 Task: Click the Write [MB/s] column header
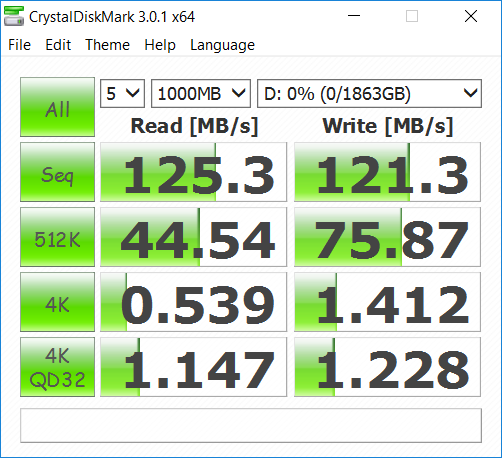pyautogui.click(x=388, y=126)
